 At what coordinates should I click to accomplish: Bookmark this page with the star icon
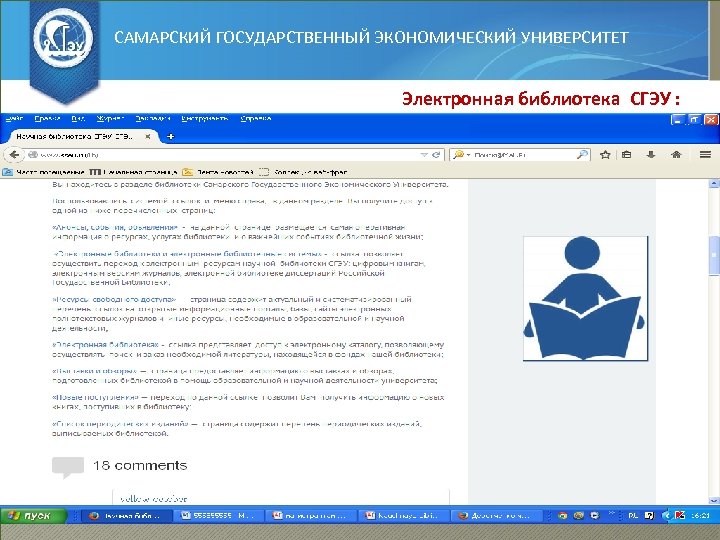pos(605,155)
